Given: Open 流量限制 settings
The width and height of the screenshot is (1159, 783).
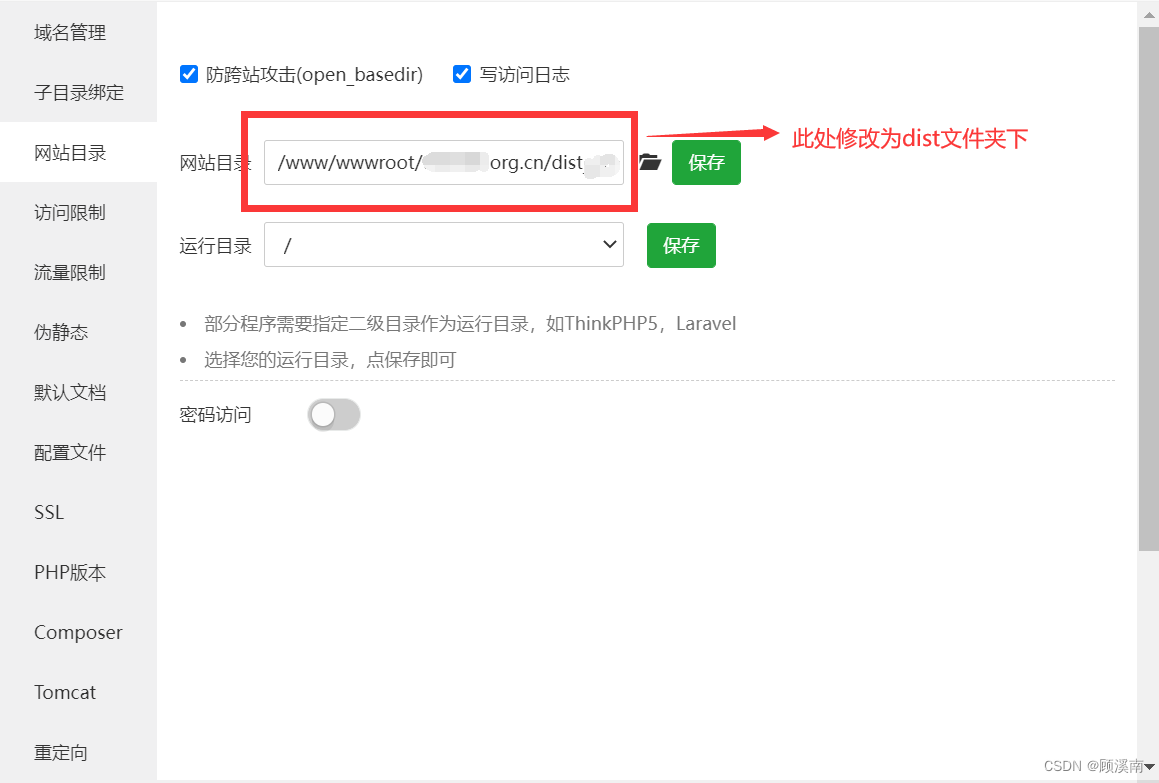Looking at the screenshot, I should pyautogui.click(x=78, y=273).
